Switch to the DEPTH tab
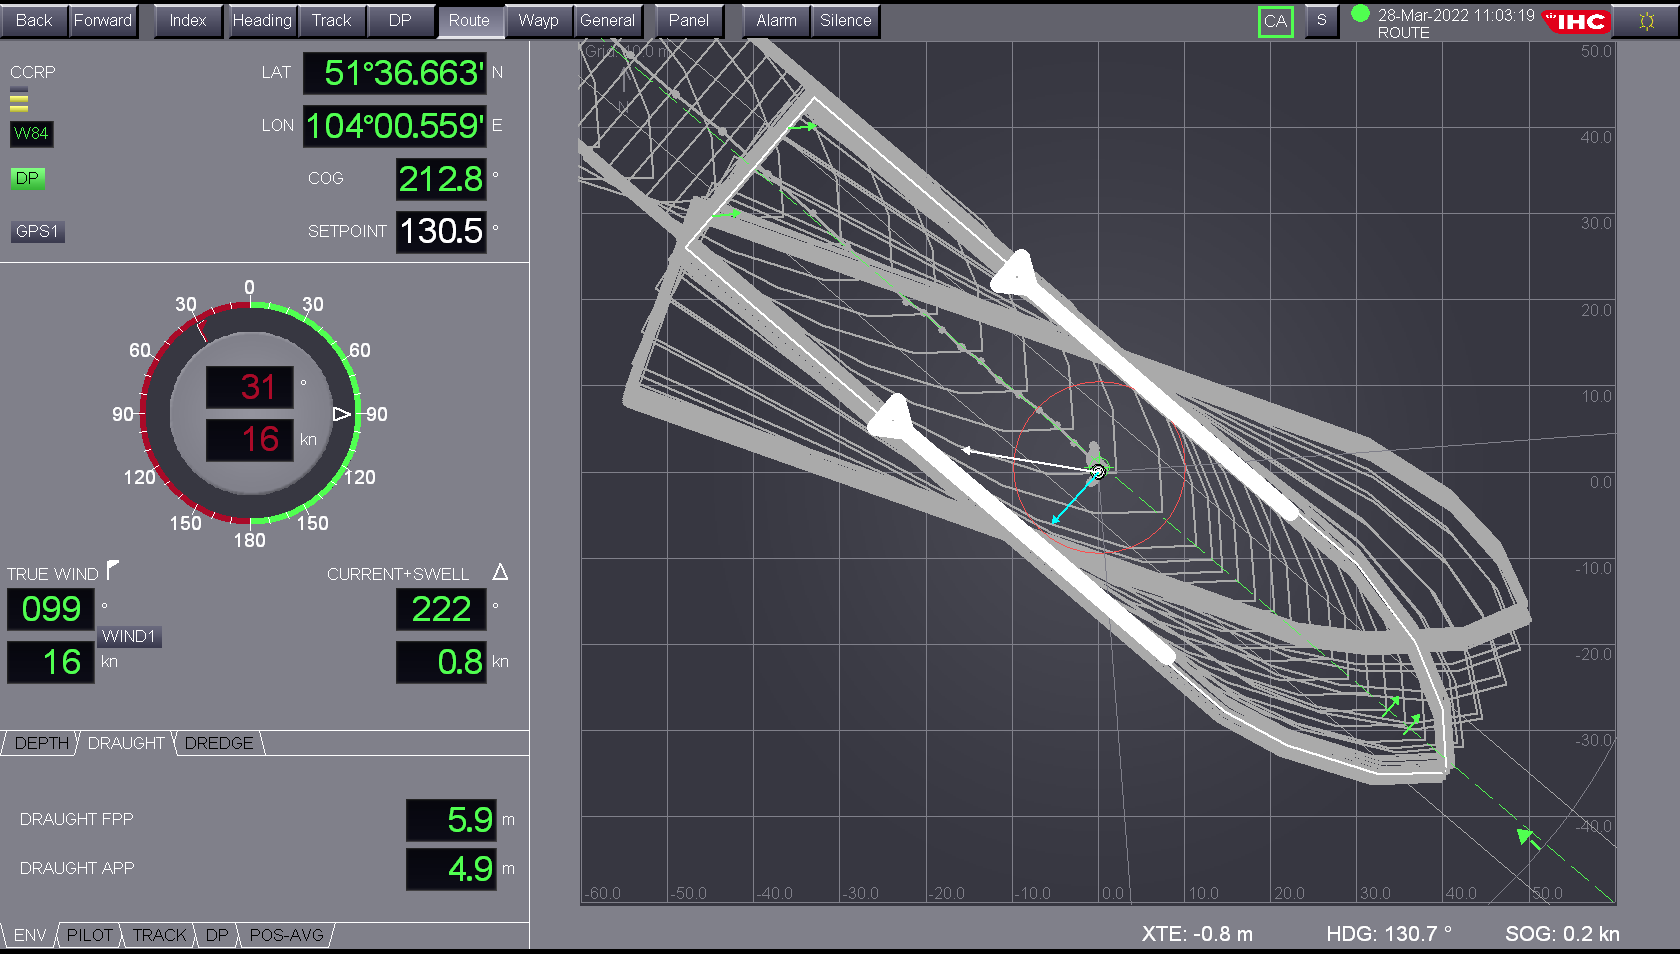Image resolution: width=1680 pixels, height=954 pixels. coord(41,743)
